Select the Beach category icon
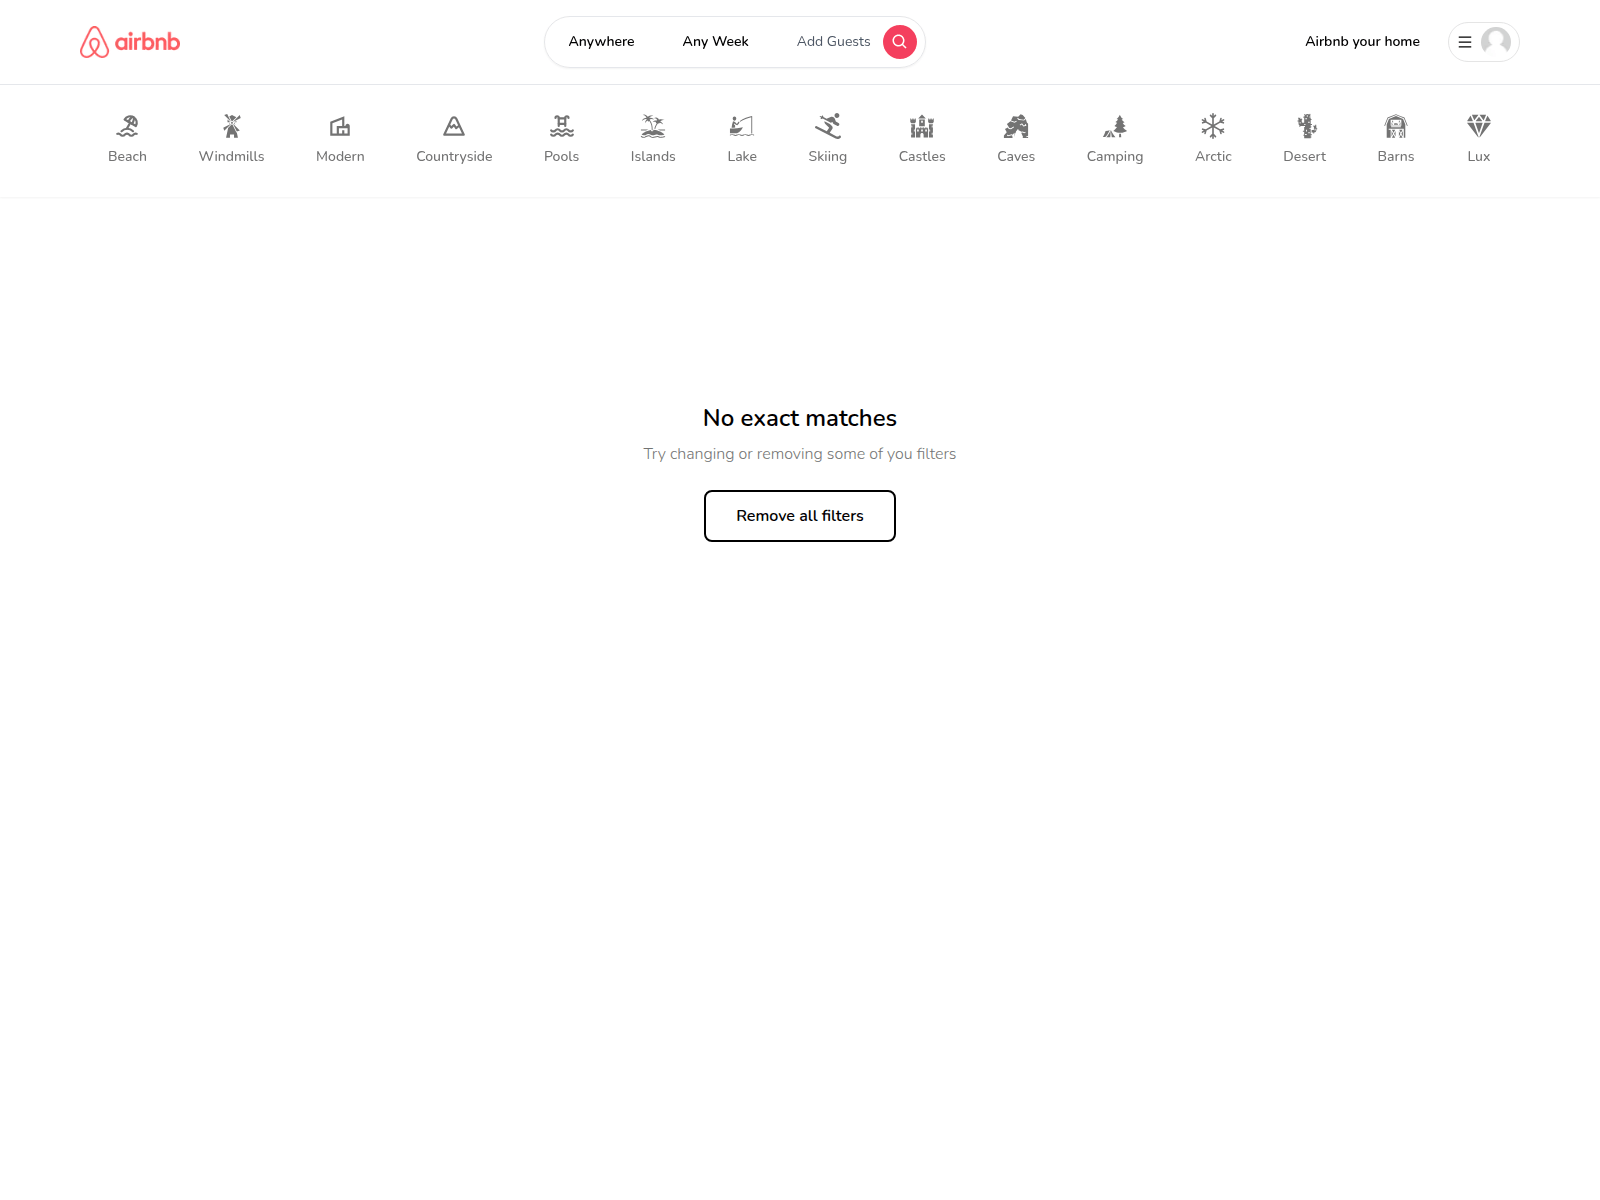Image resolution: width=1600 pixels, height=1200 pixels. (127, 126)
